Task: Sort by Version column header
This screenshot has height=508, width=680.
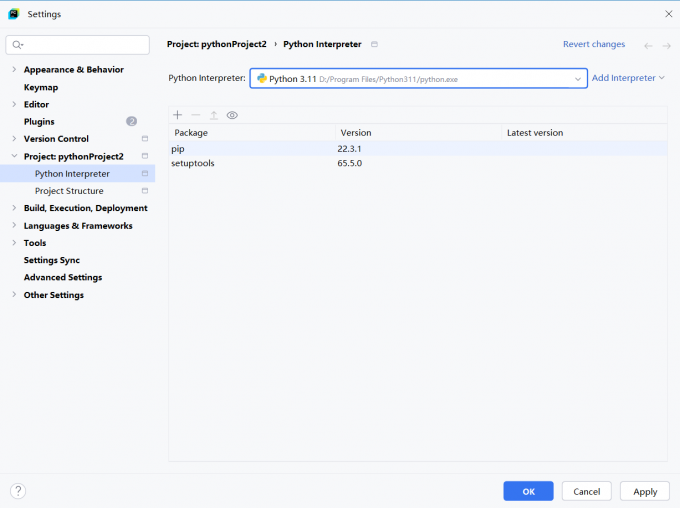Action: [x=418, y=133]
